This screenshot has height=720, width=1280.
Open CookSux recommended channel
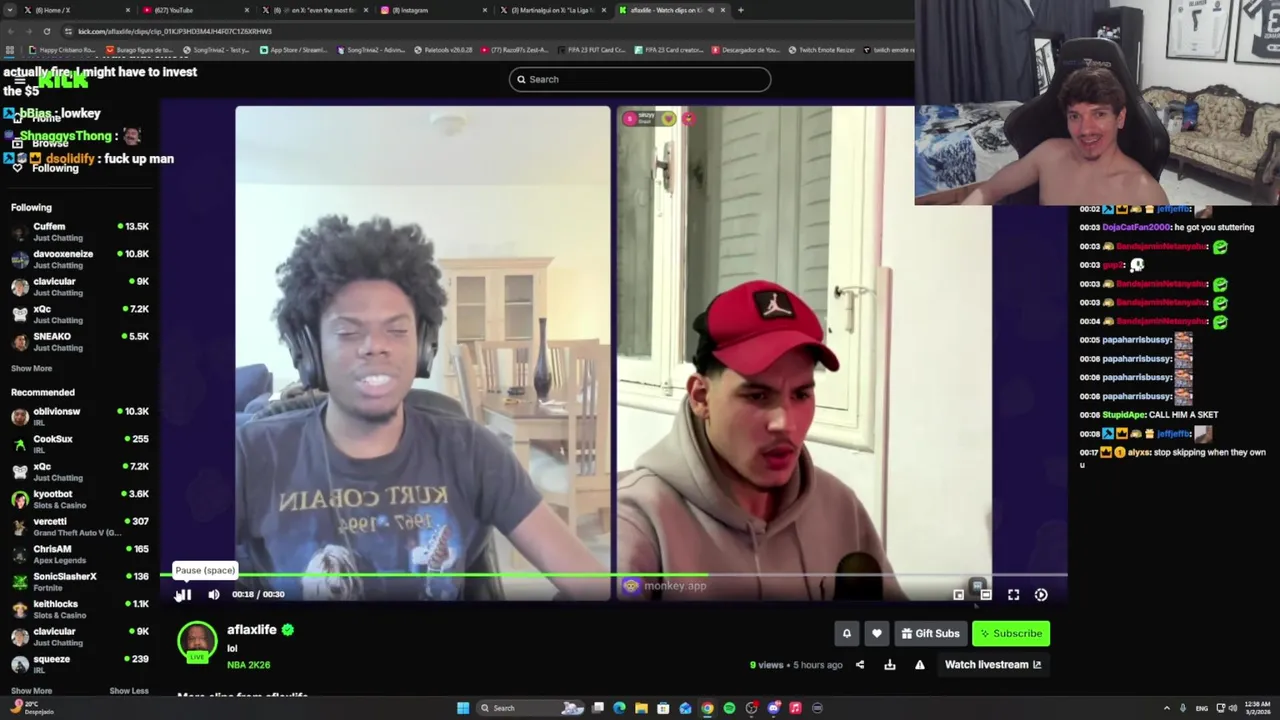(x=82, y=444)
